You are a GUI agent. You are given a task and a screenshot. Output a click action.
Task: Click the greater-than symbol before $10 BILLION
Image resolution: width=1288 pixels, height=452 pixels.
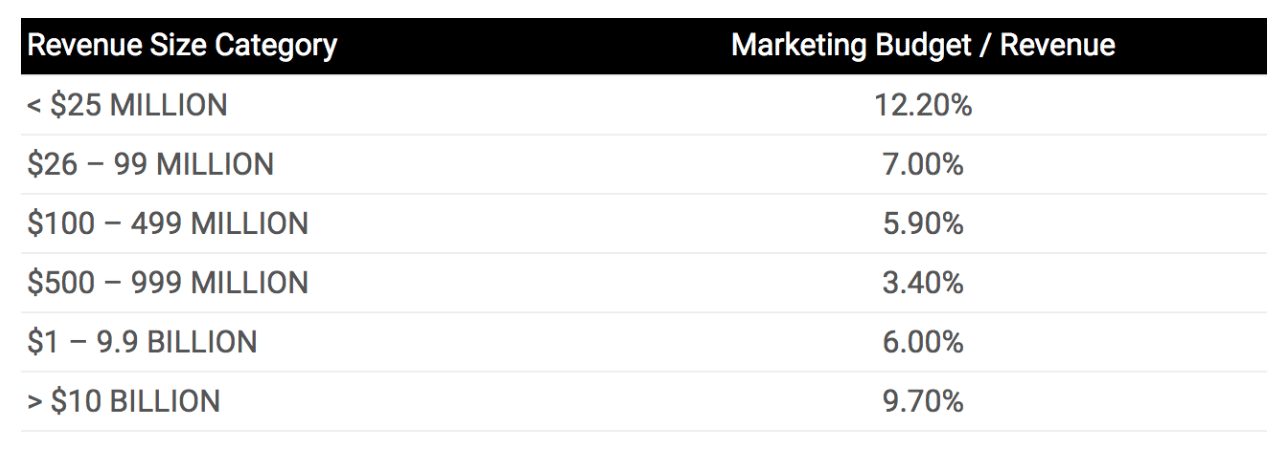[35, 403]
